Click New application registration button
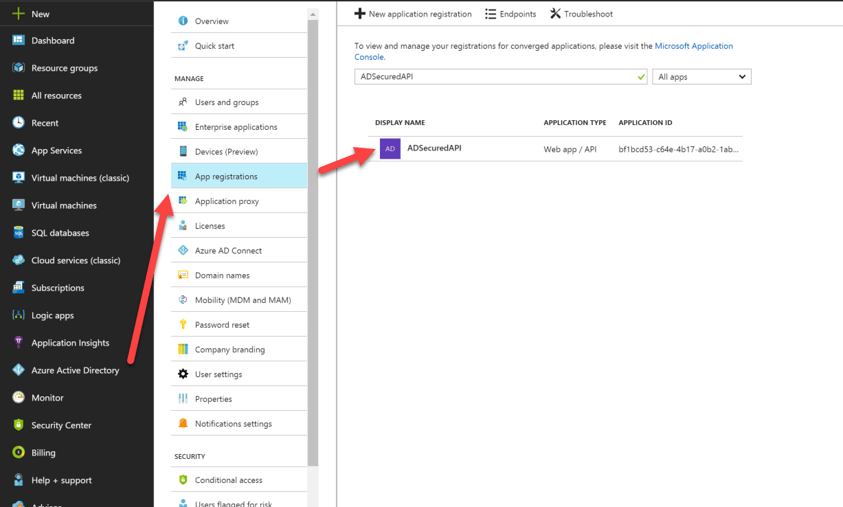 point(413,13)
